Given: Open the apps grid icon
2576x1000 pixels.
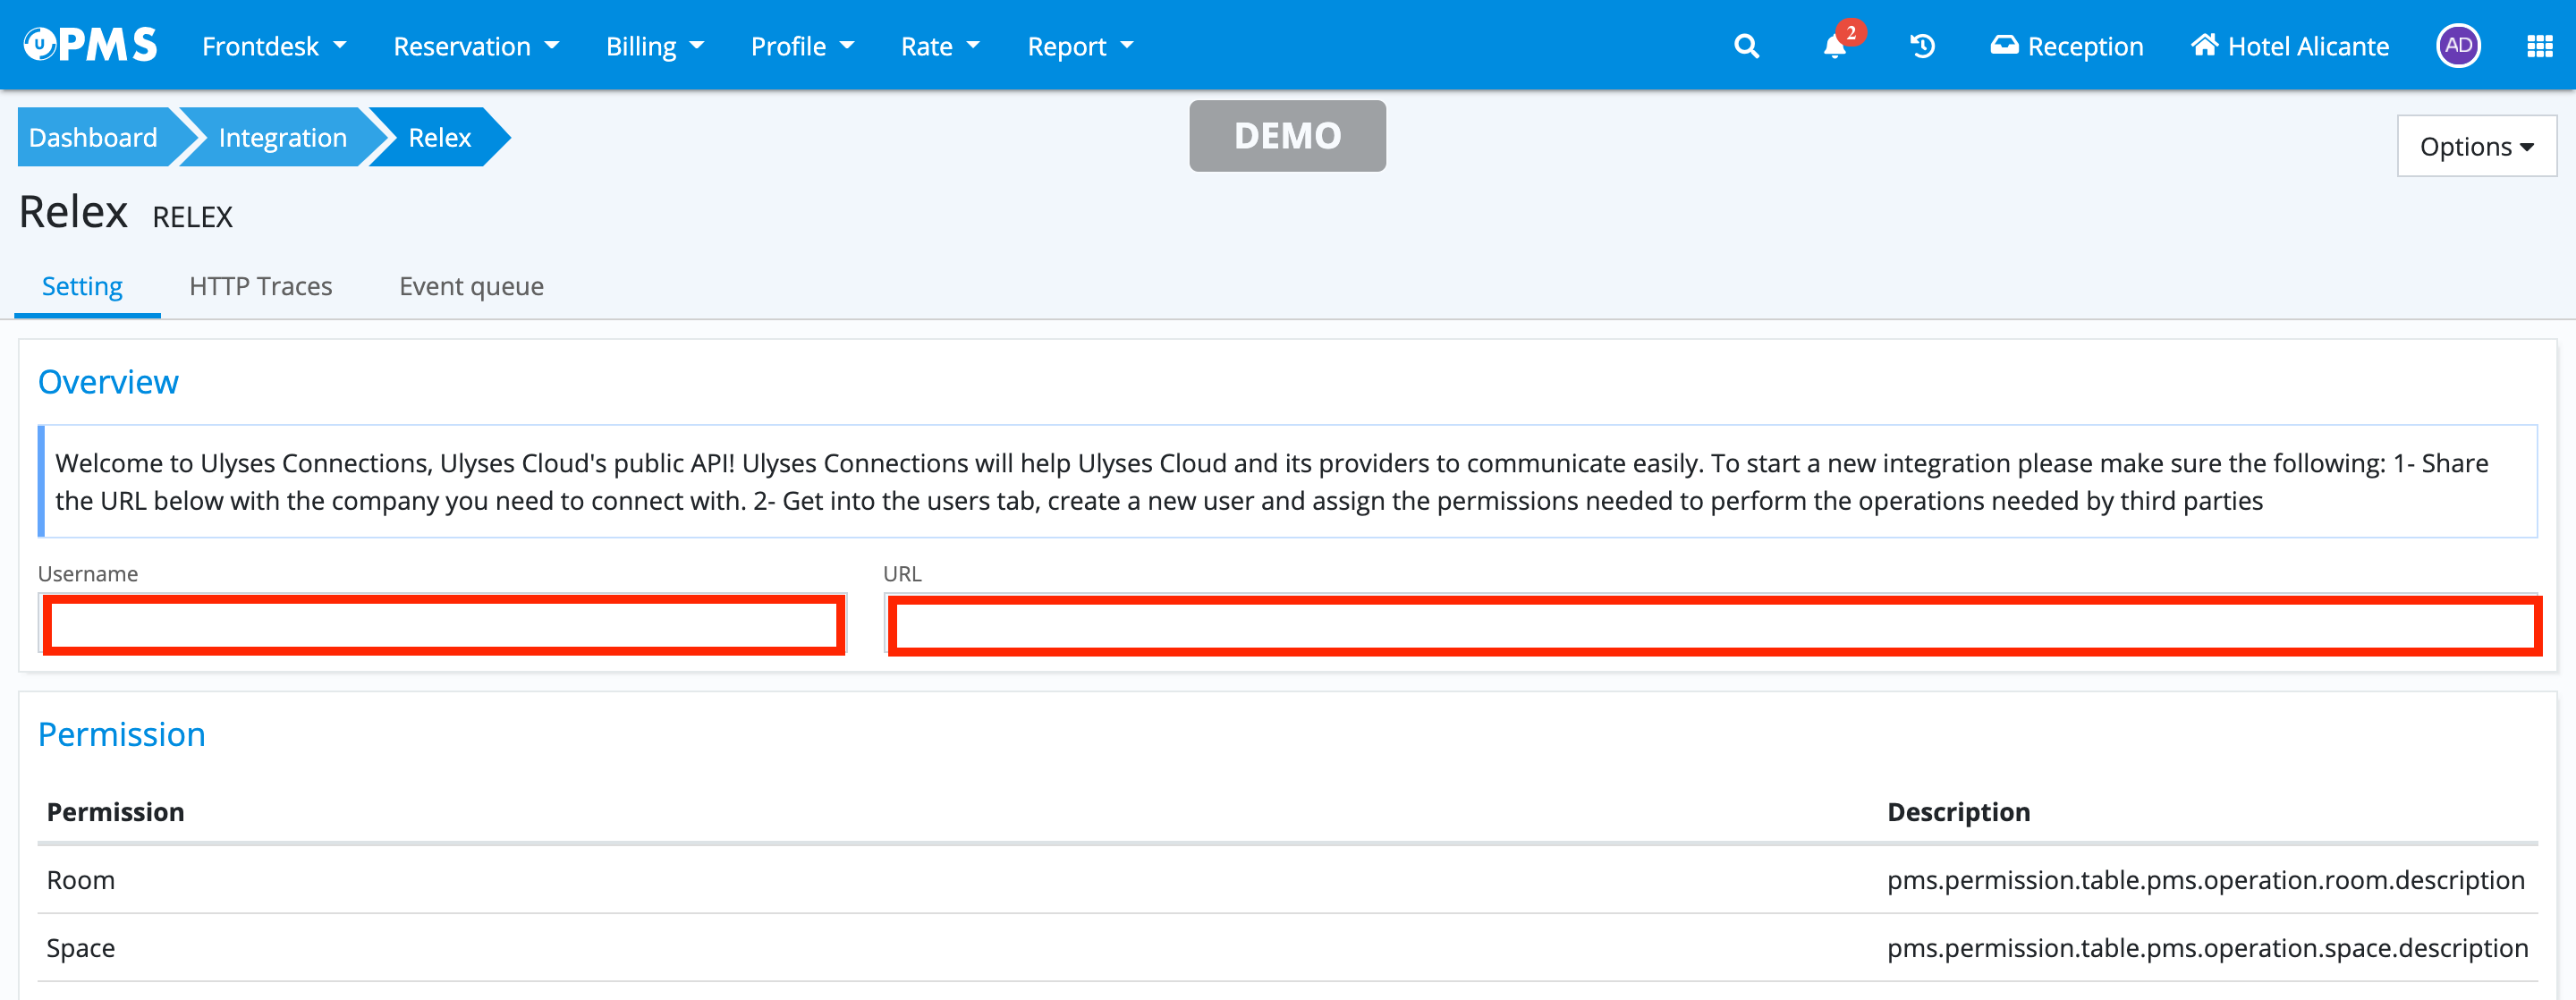Looking at the screenshot, I should 2539,46.
